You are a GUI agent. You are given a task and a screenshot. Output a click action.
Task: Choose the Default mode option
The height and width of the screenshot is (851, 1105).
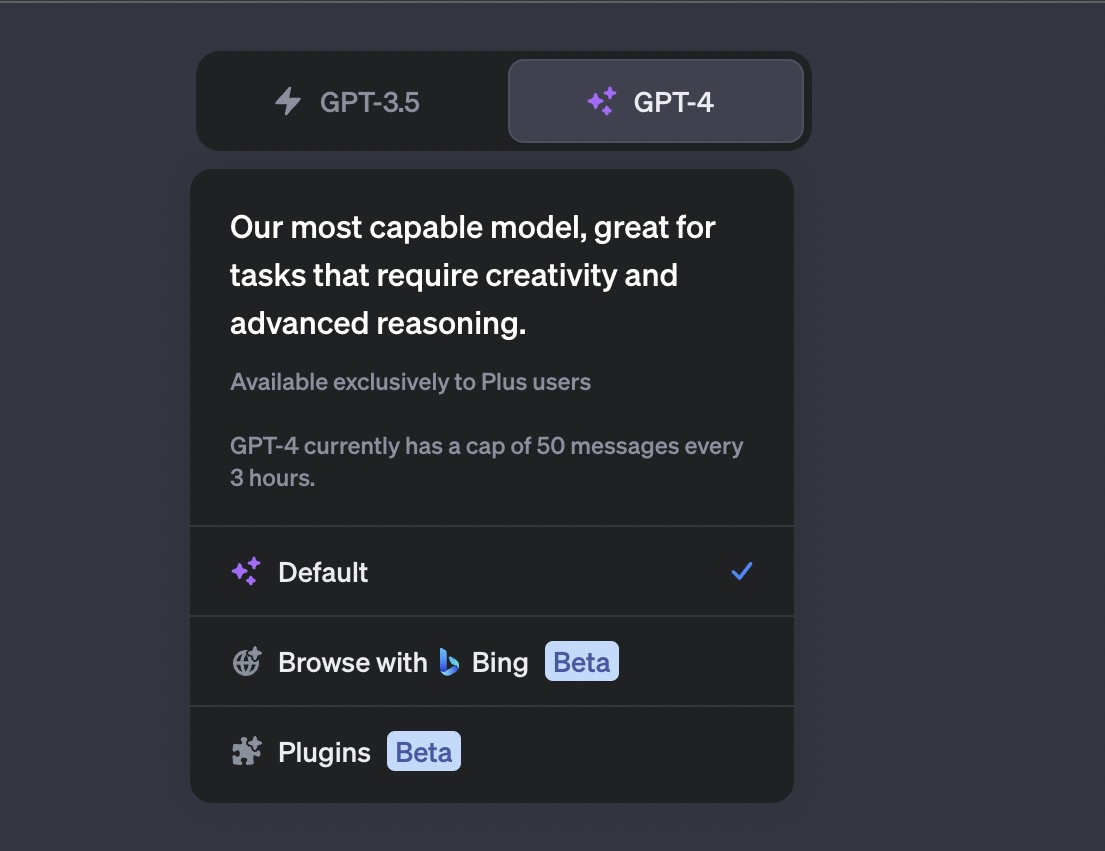tap(490, 572)
